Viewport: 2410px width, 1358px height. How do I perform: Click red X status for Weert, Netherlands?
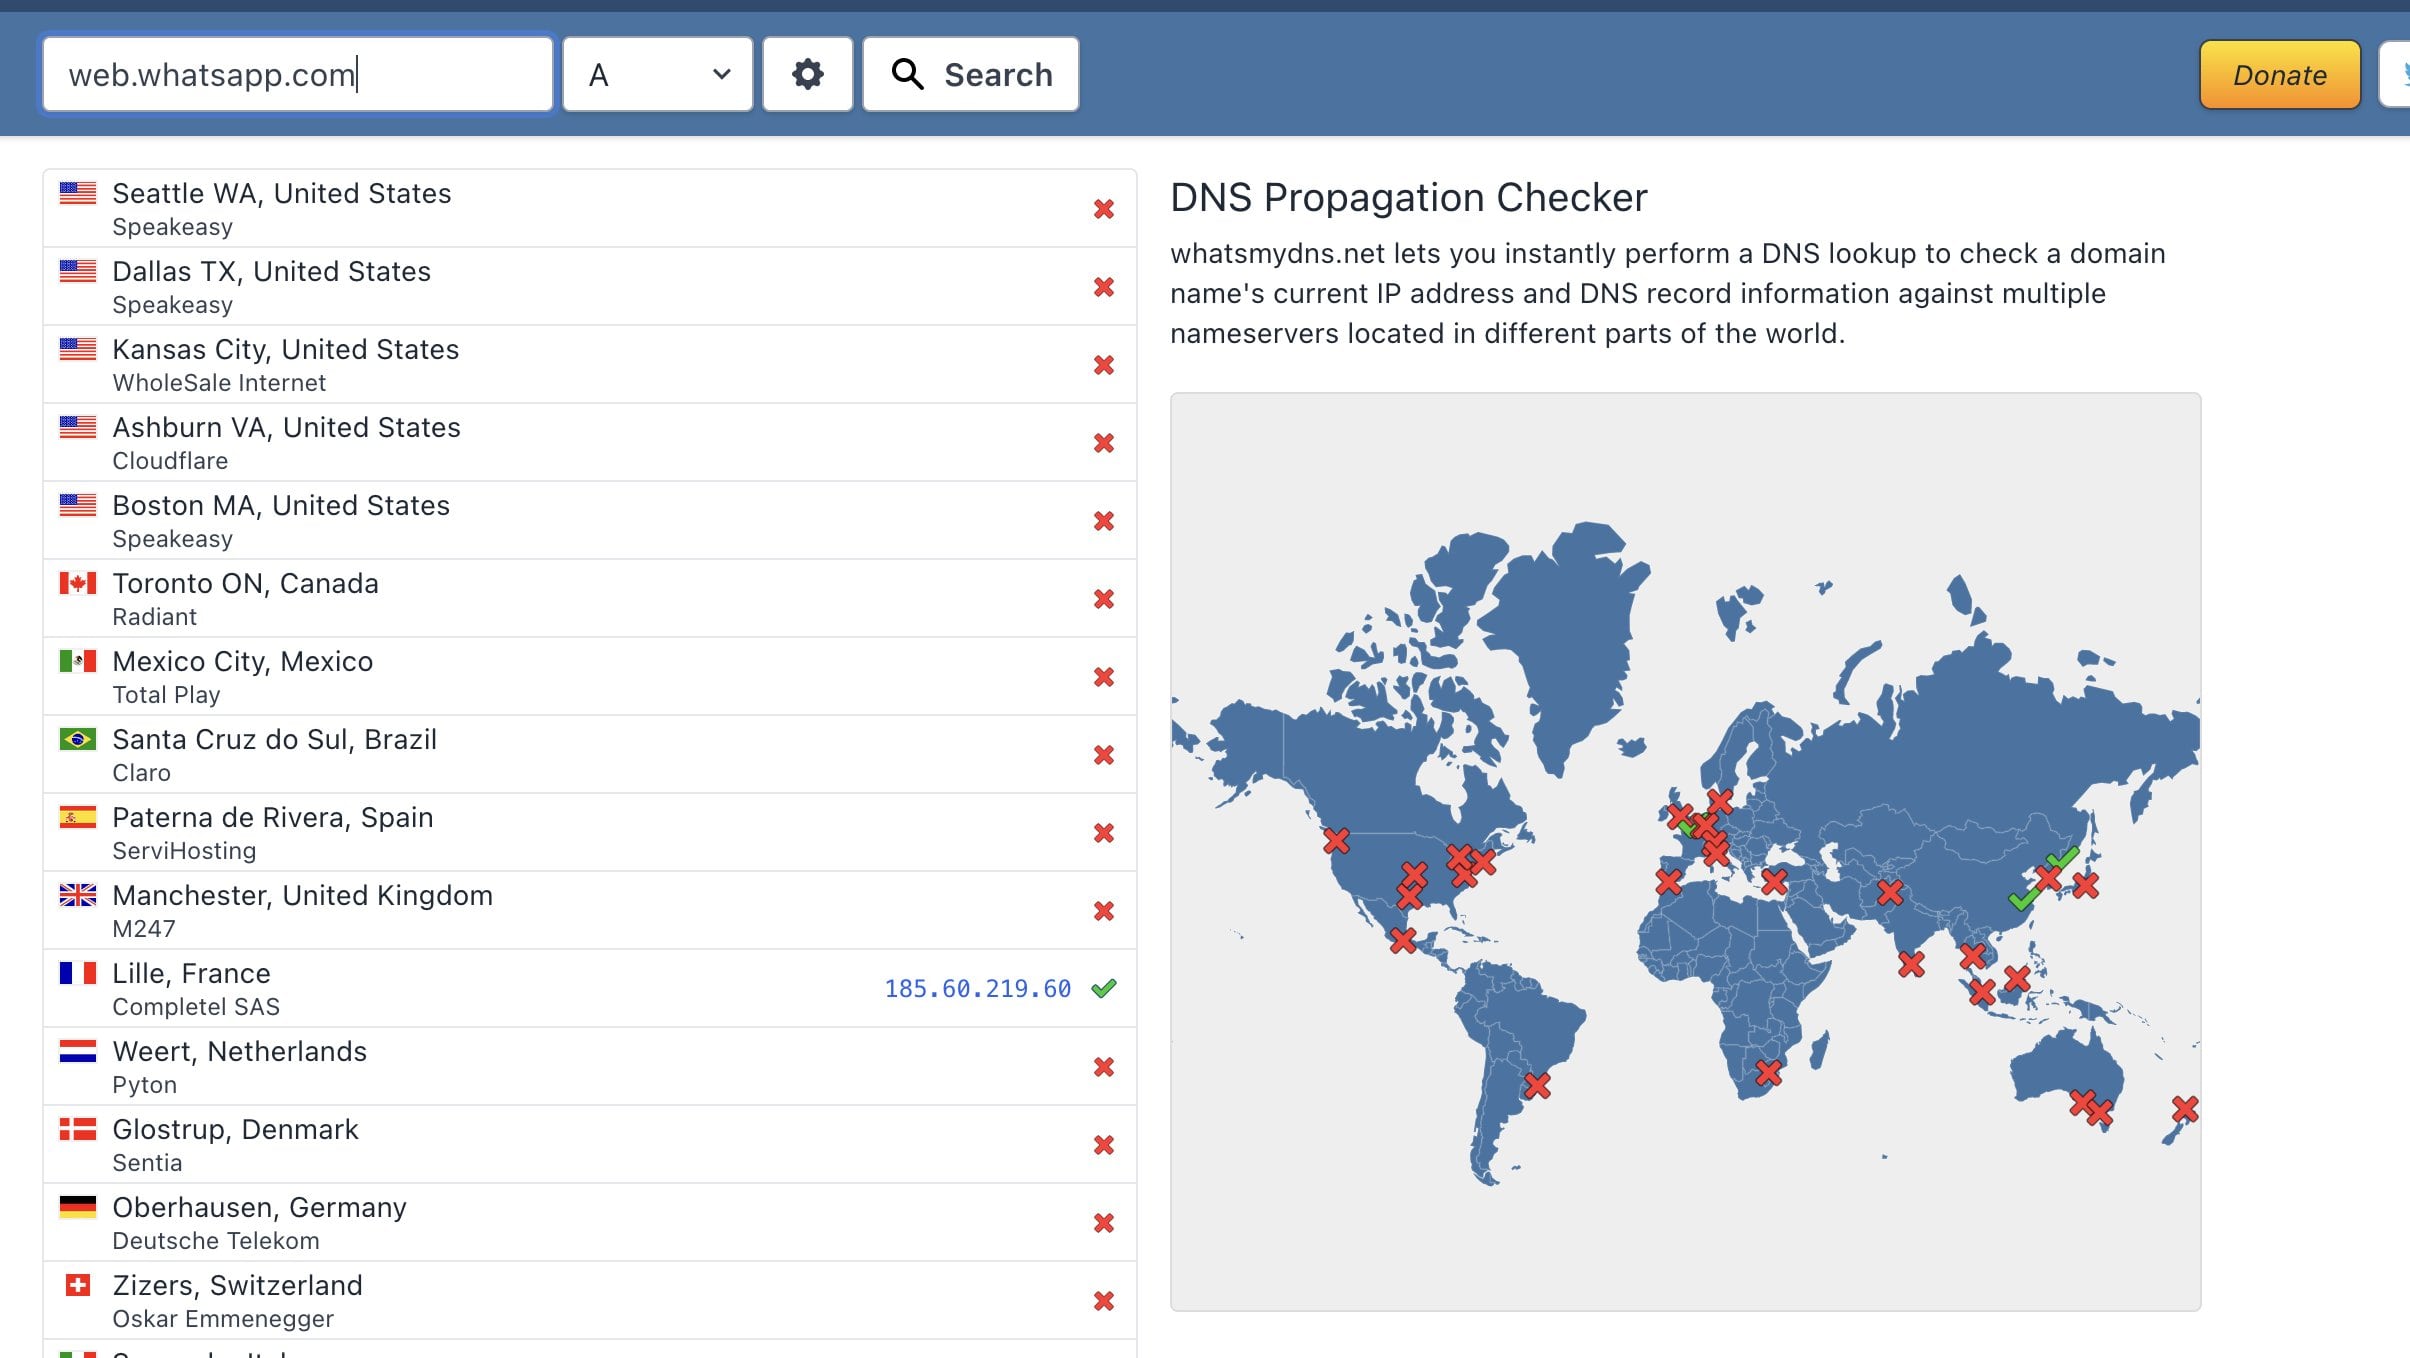1103,1066
